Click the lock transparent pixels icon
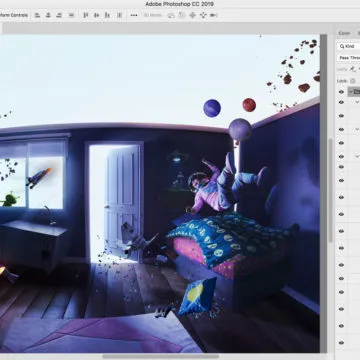The image size is (360, 360). tap(353, 81)
